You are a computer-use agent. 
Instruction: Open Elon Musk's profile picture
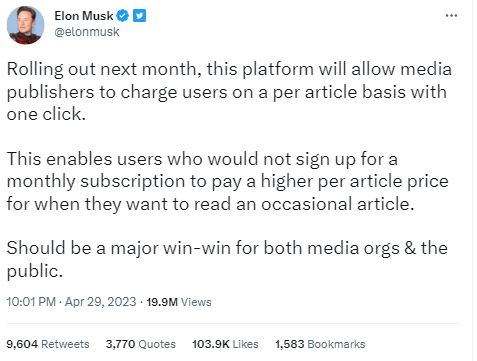click(25, 25)
